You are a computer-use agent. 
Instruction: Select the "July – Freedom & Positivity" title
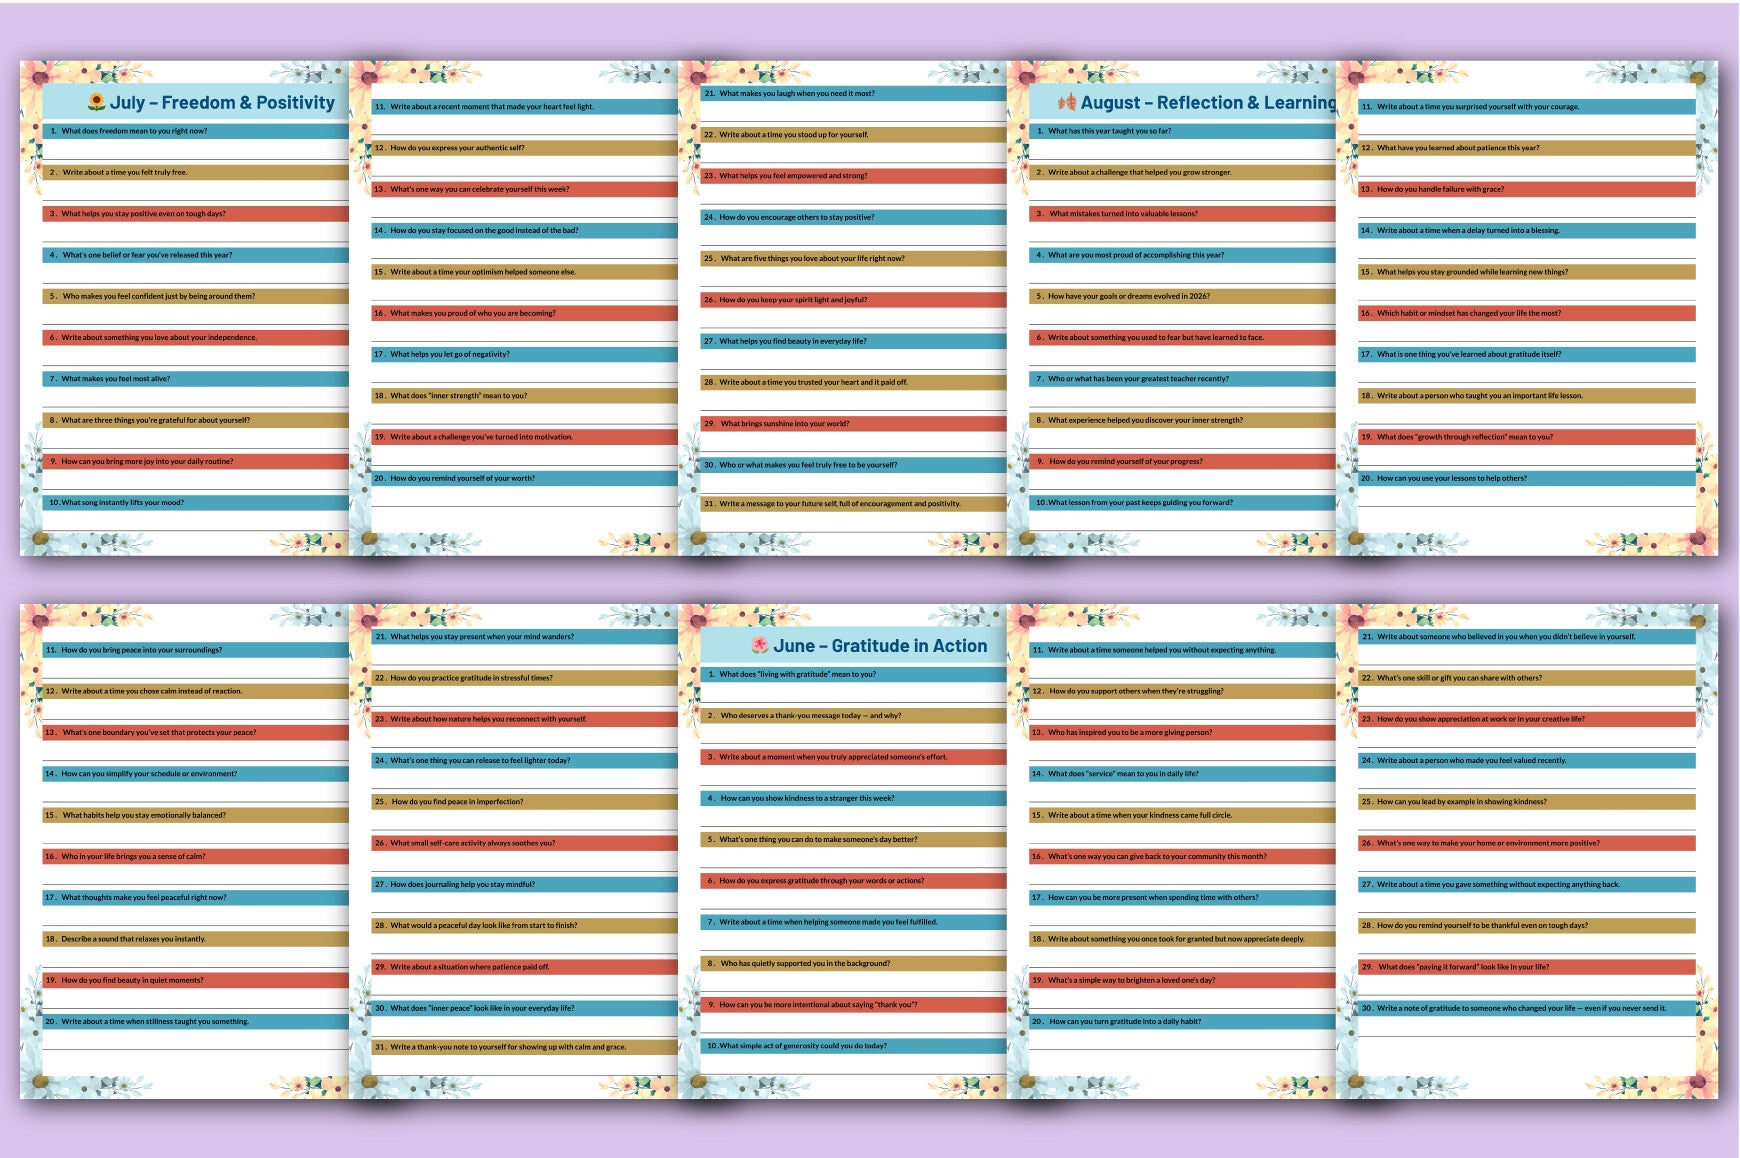[222, 102]
